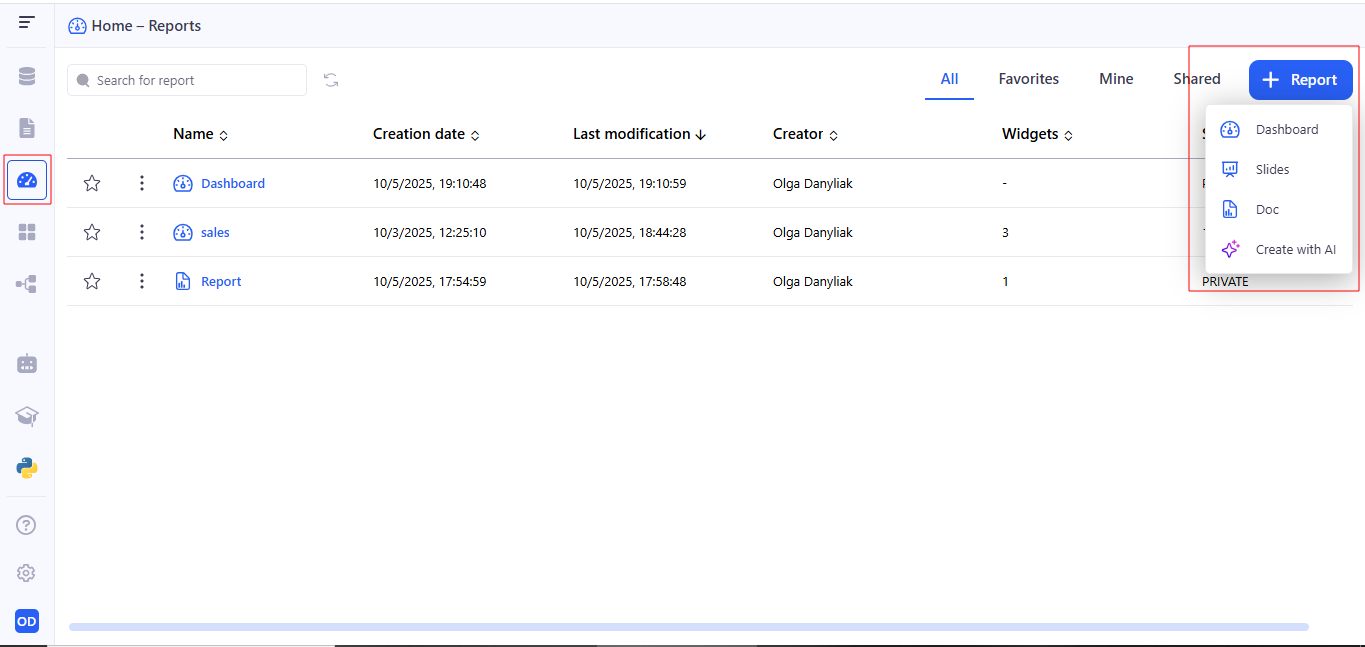1365x647 pixels.
Task: Open the help question mark icon
Action: pyautogui.click(x=27, y=525)
